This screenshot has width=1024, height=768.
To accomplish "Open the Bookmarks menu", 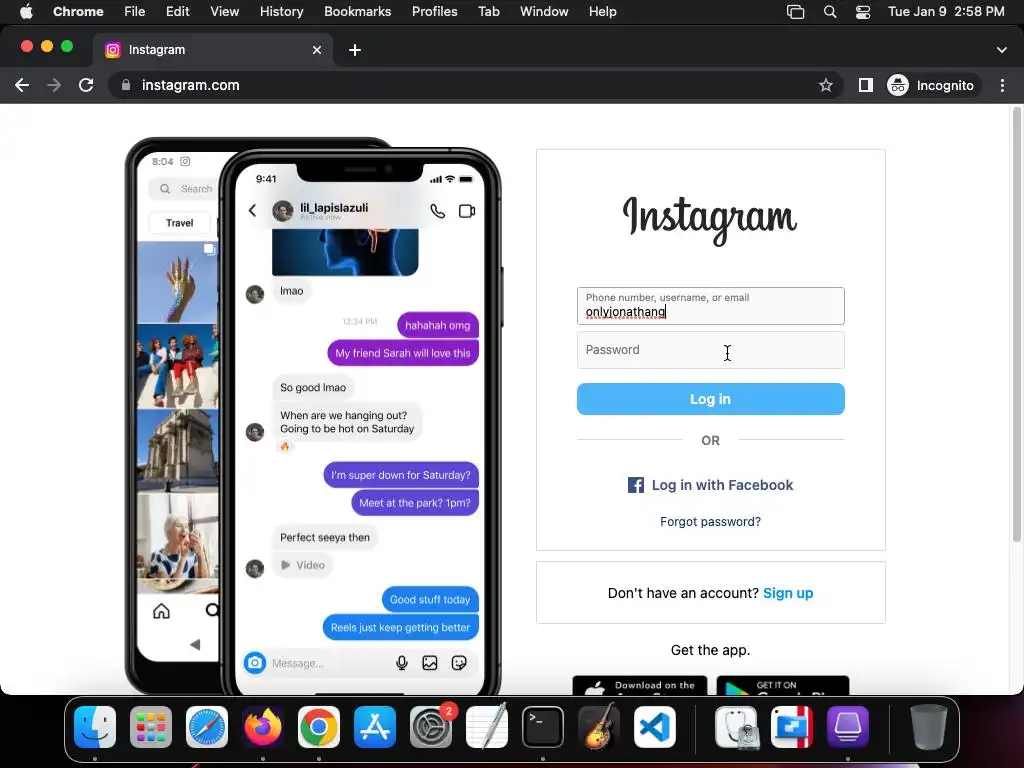I will point(357,11).
